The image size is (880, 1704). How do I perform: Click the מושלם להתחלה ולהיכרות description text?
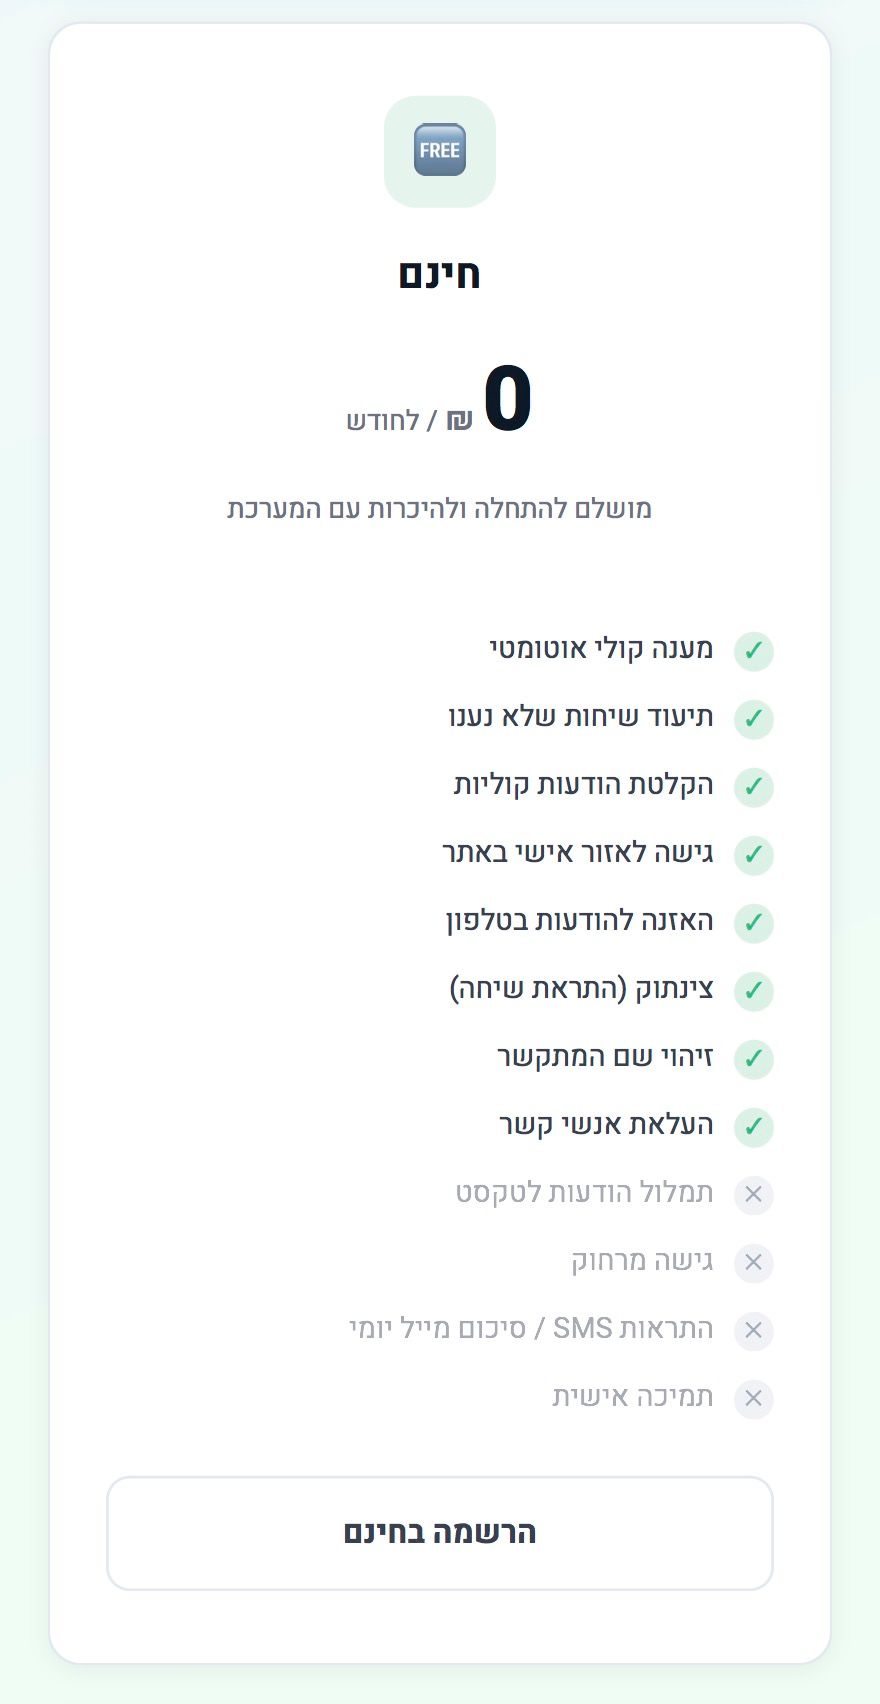pyautogui.click(x=440, y=509)
